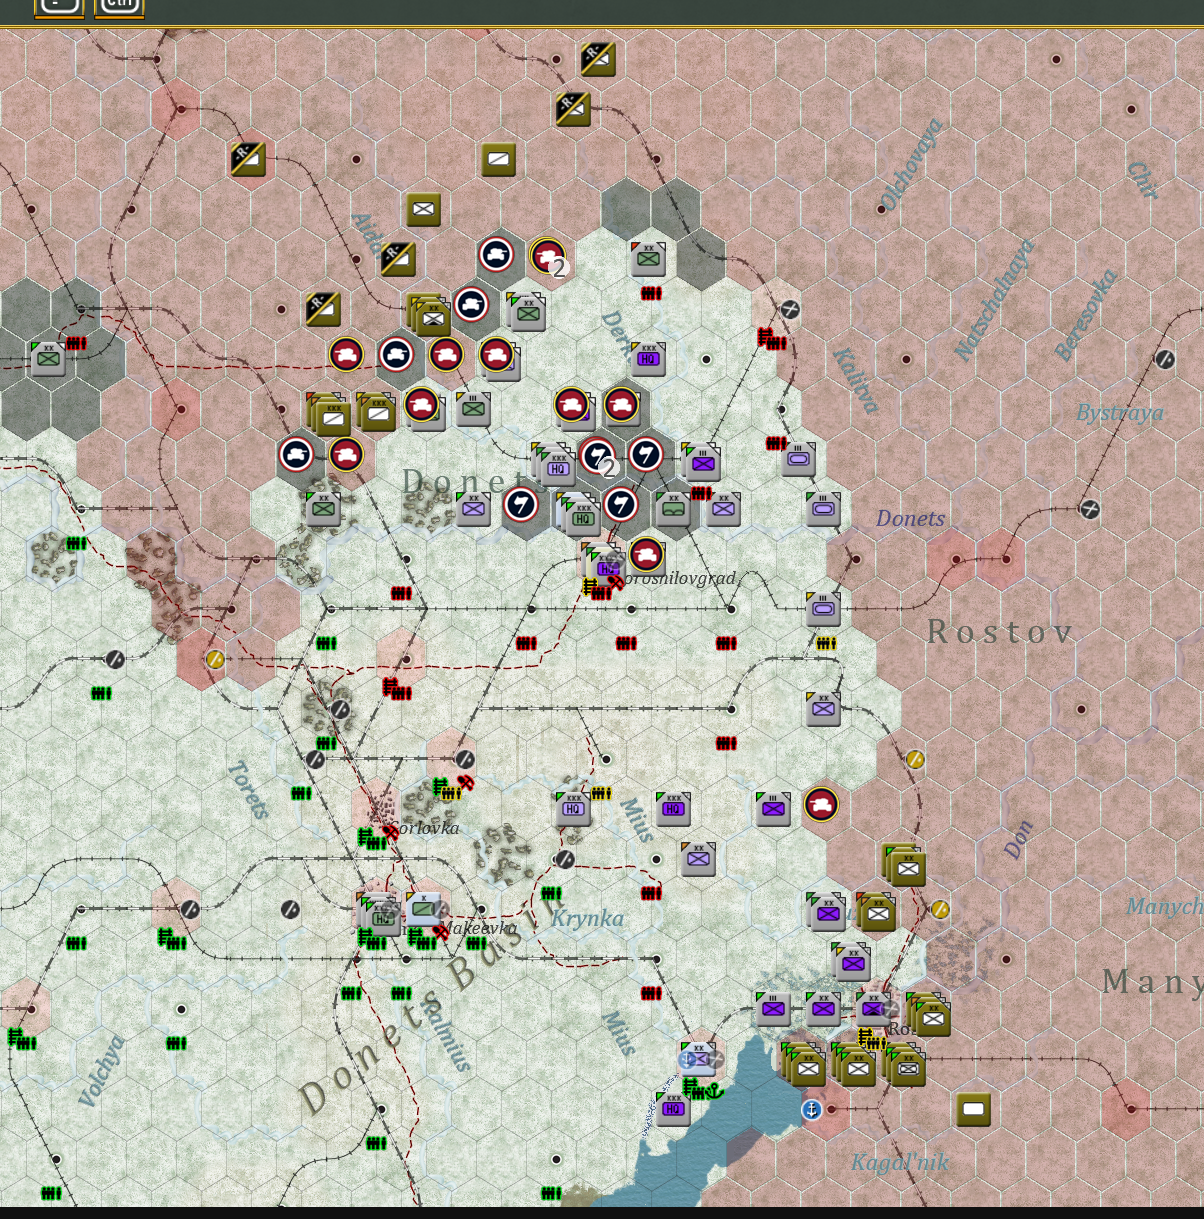Select the light purple division just above Krynka label

tap(698, 858)
